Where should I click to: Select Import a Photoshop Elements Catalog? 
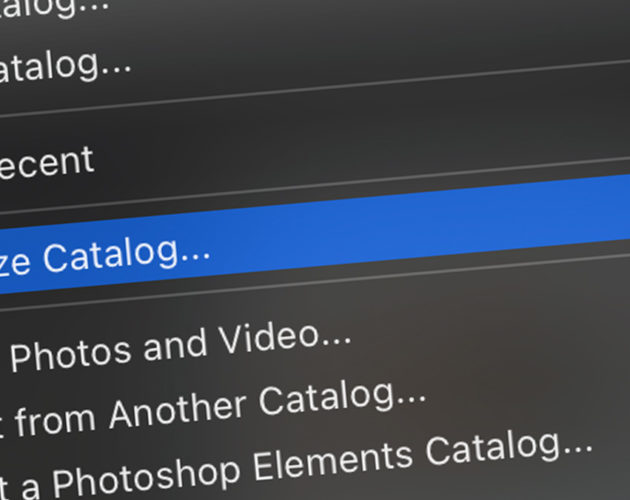coord(295,466)
